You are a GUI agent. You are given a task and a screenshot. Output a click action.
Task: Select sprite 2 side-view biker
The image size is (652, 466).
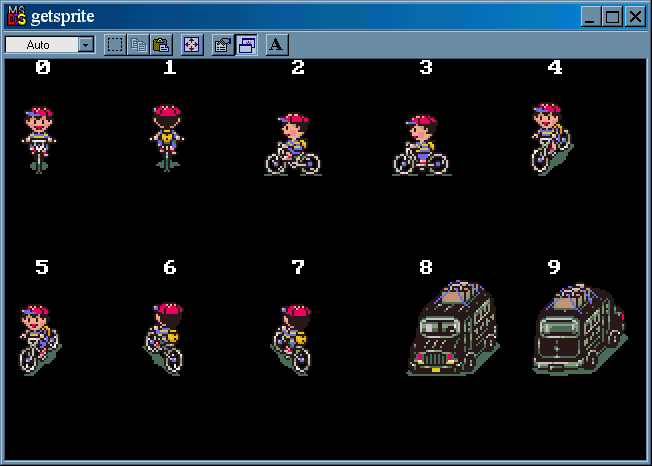coord(293,144)
